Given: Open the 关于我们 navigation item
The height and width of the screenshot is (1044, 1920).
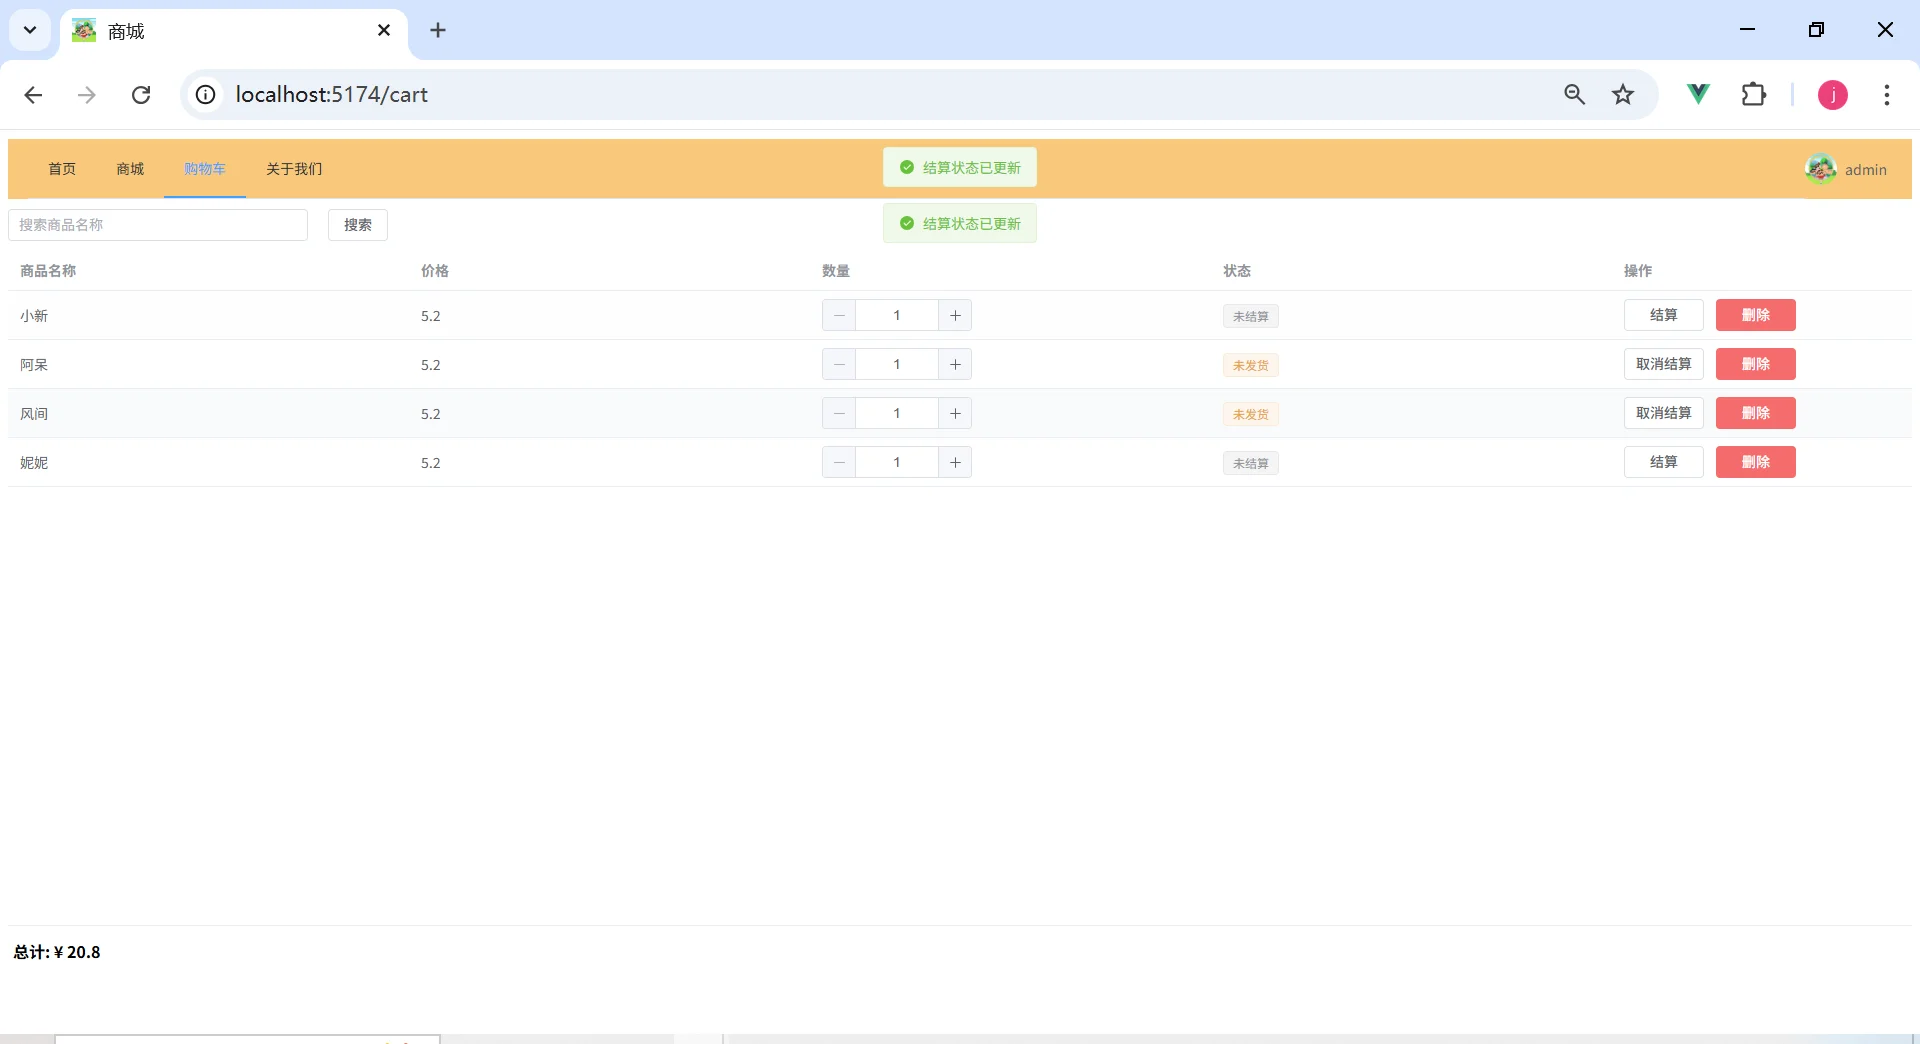Looking at the screenshot, I should (294, 169).
